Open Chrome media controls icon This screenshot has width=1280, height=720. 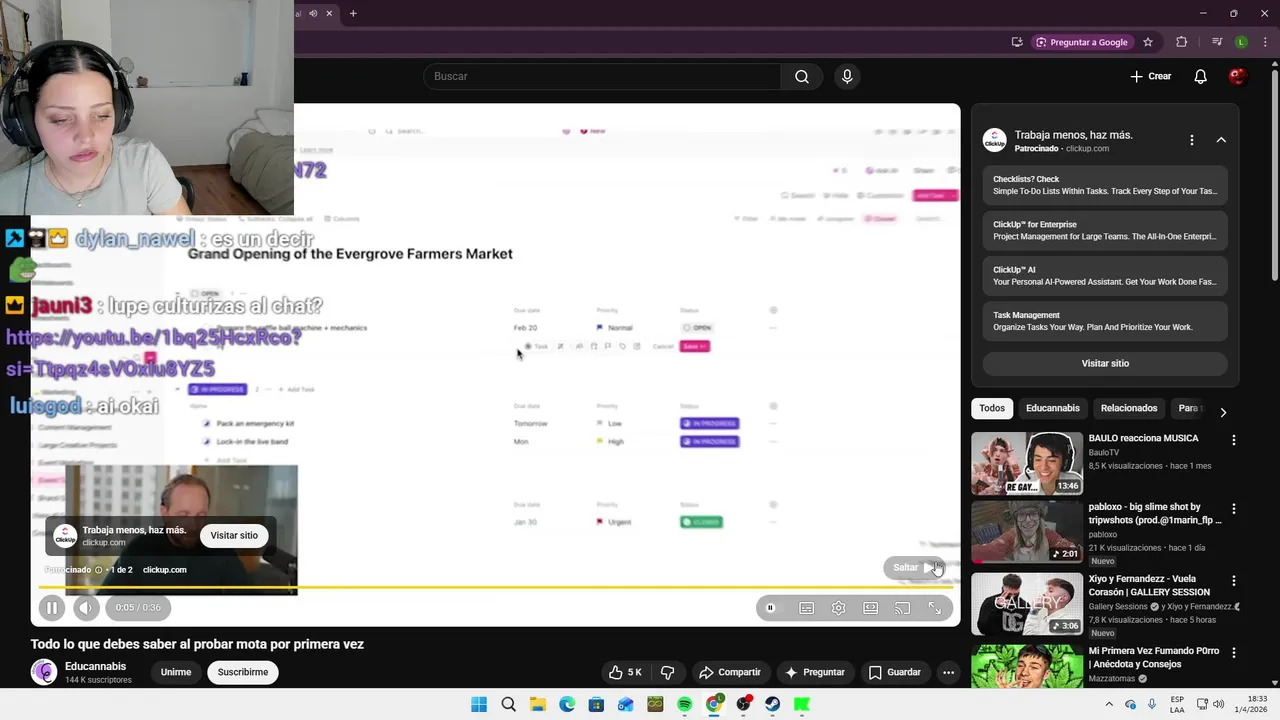click(1217, 42)
